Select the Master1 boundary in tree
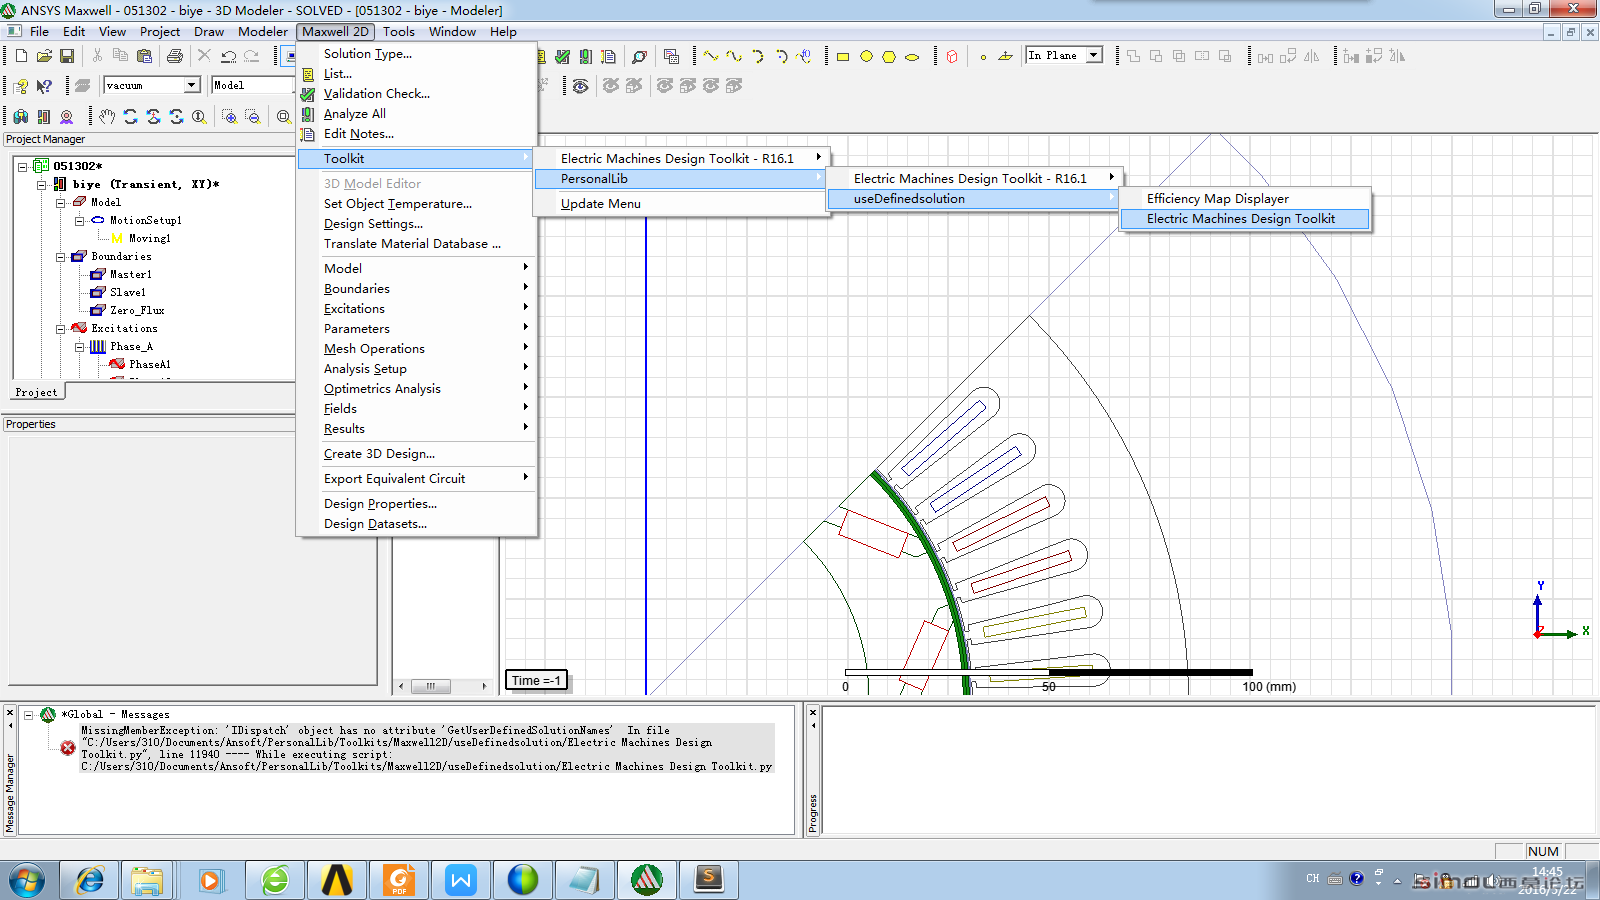Viewport: 1600px width, 900px height. point(131,274)
